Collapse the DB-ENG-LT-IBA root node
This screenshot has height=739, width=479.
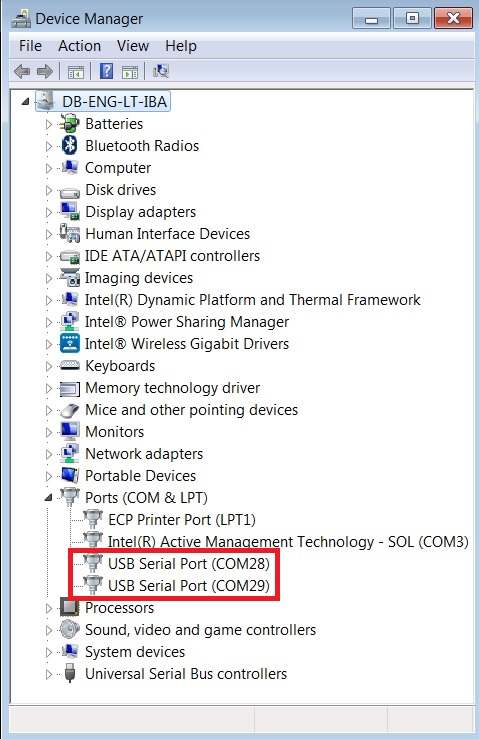point(25,101)
